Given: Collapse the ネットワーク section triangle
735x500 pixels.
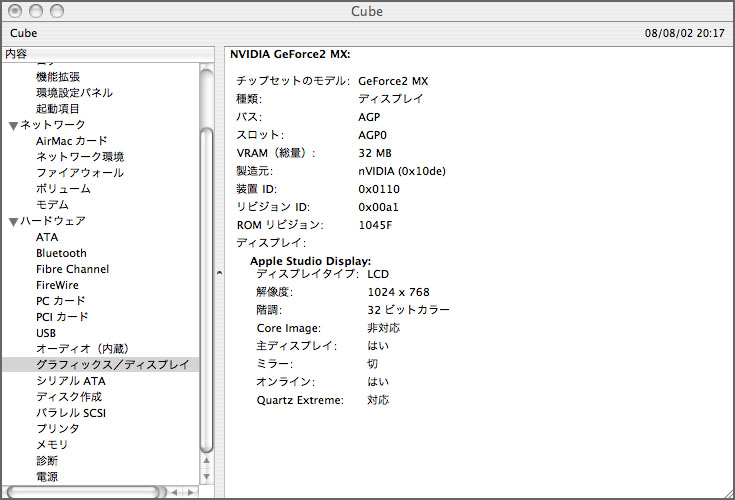Looking at the screenshot, I should [13, 126].
